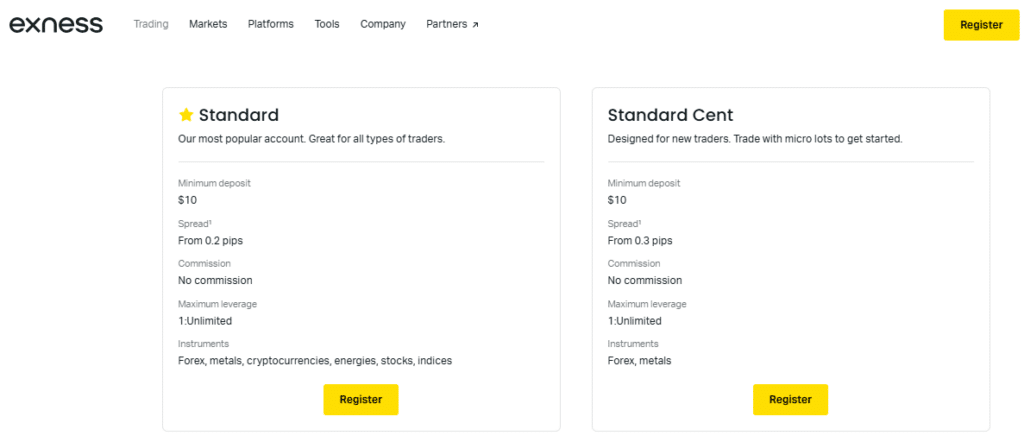
Task: Register for the Standard Cent account
Action: pyautogui.click(x=790, y=400)
